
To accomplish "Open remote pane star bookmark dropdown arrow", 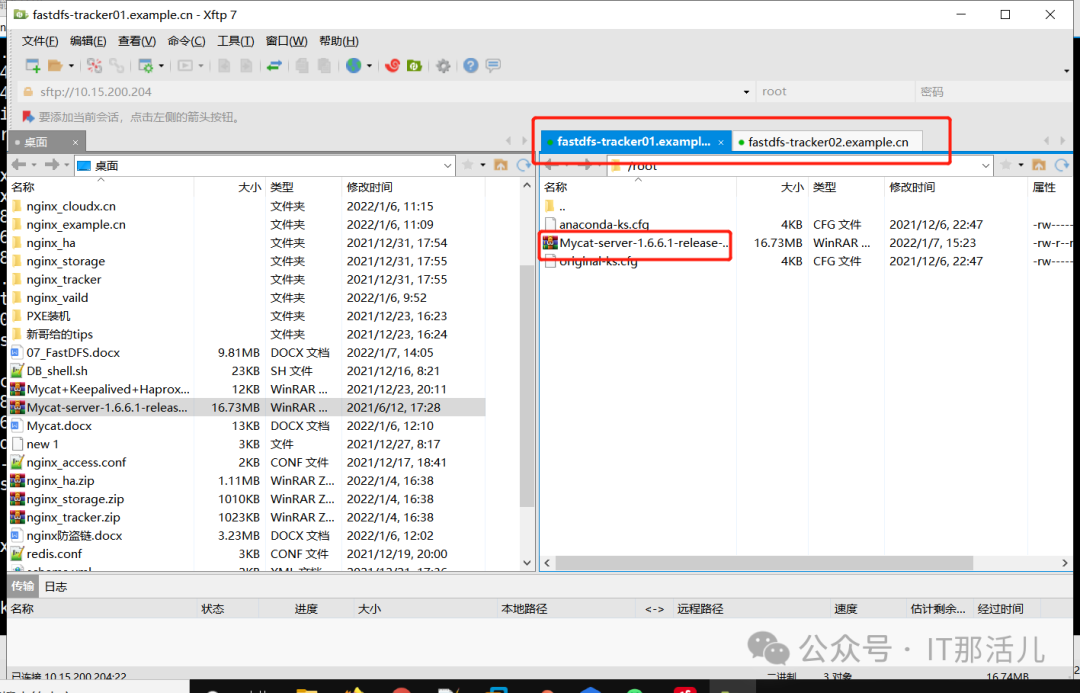I will pyautogui.click(x=1021, y=165).
